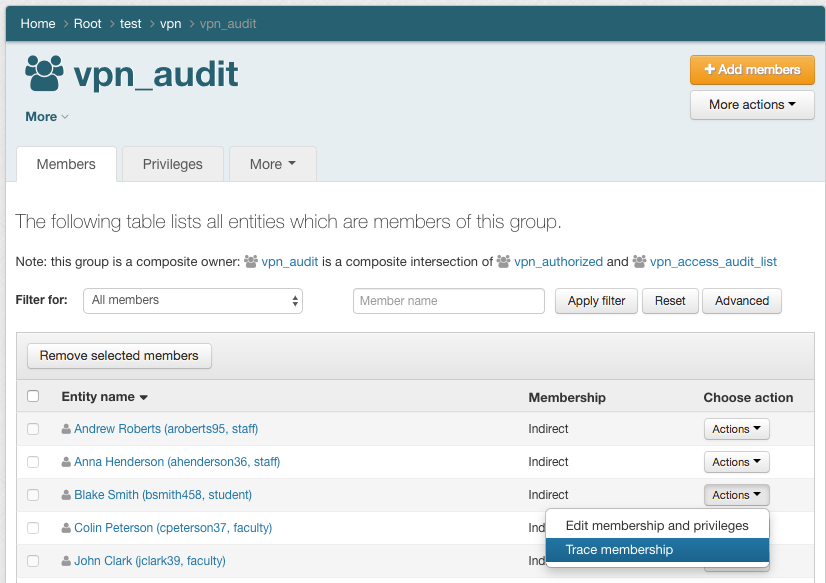
Task: Click group icon before vpn_access_audit_list link
Action: click(x=639, y=262)
